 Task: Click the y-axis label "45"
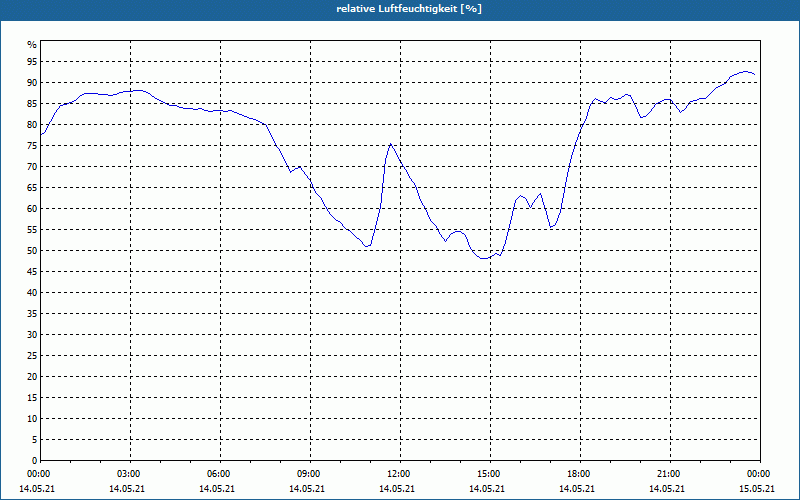tap(32, 271)
